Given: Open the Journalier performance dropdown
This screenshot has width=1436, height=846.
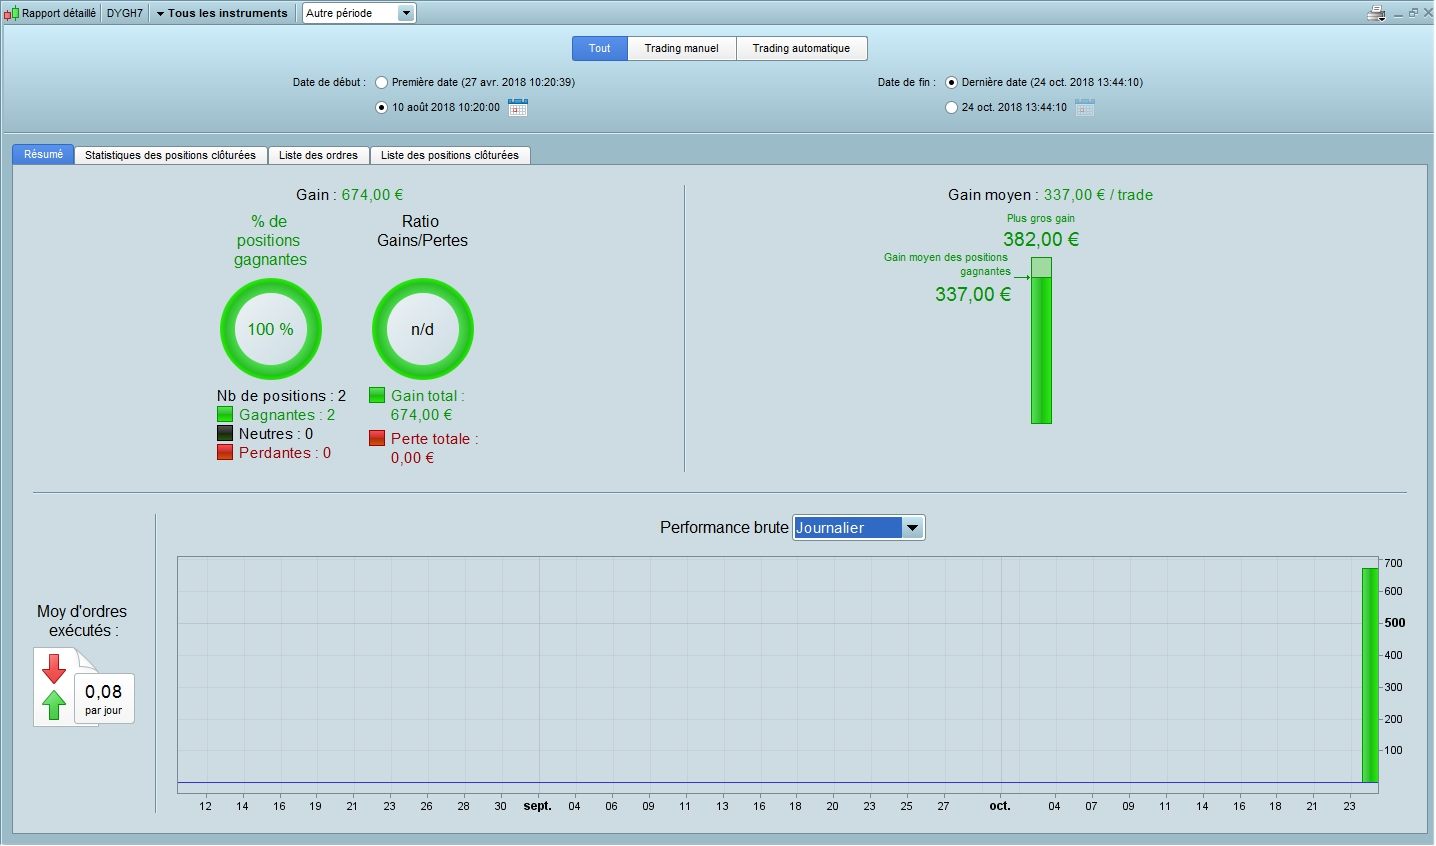Looking at the screenshot, I should point(858,528).
